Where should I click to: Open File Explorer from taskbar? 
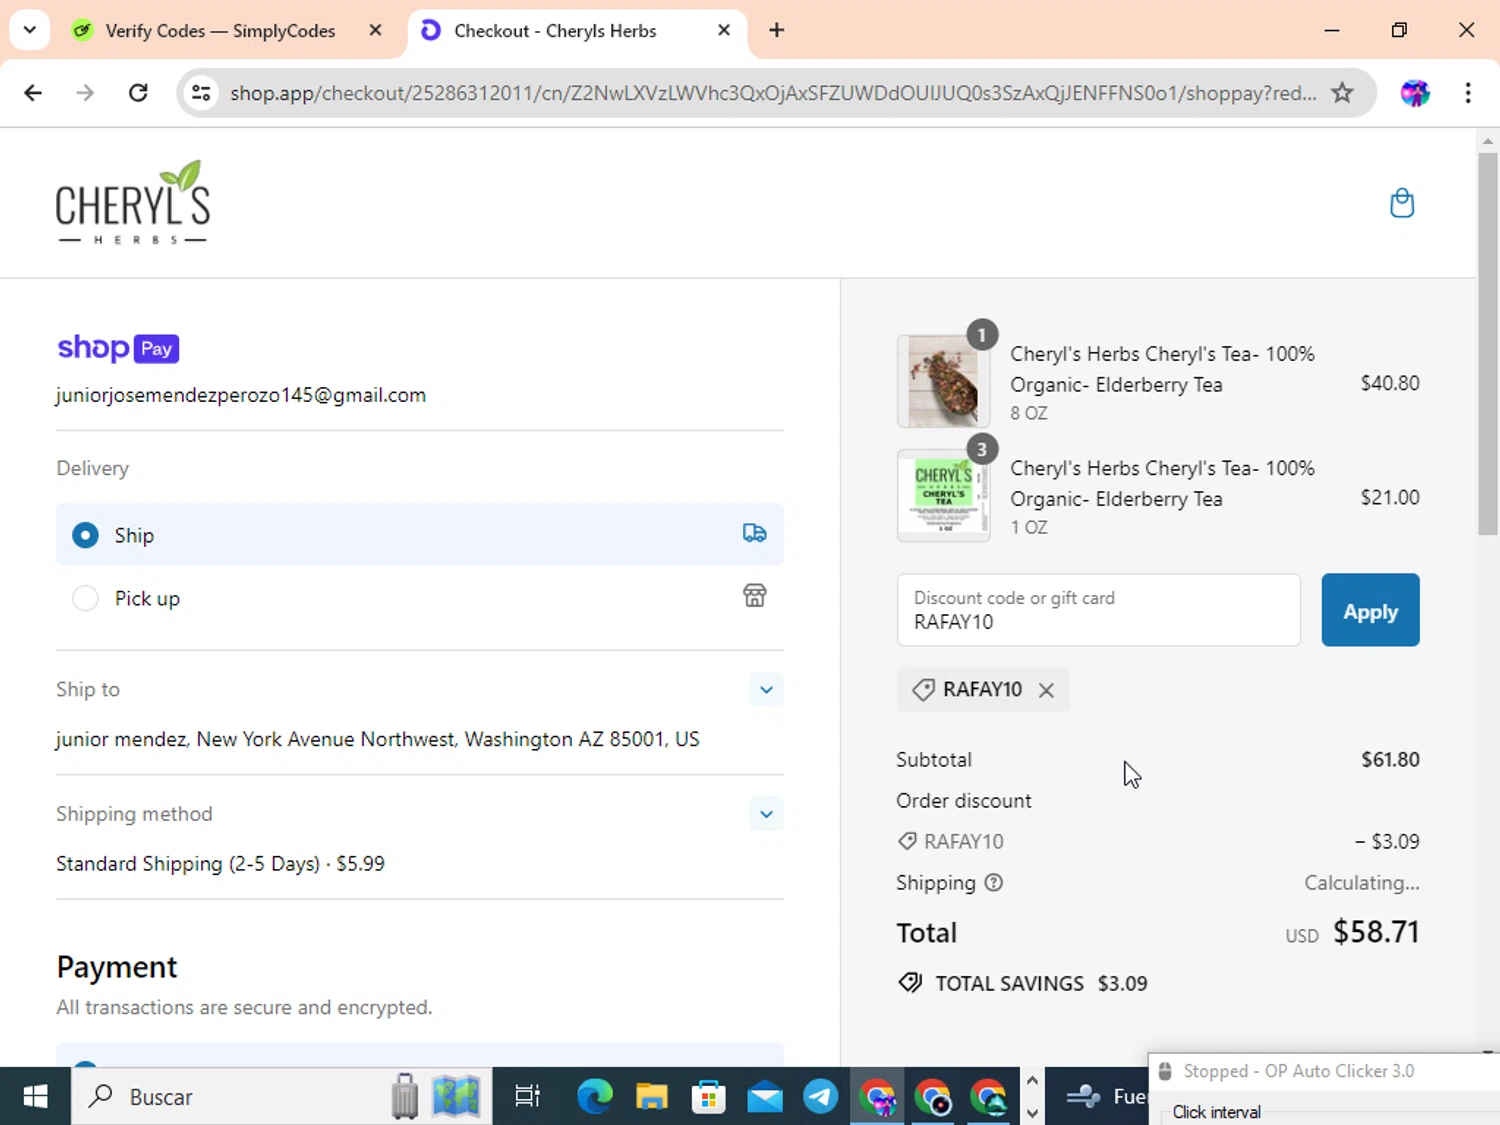[651, 1097]
